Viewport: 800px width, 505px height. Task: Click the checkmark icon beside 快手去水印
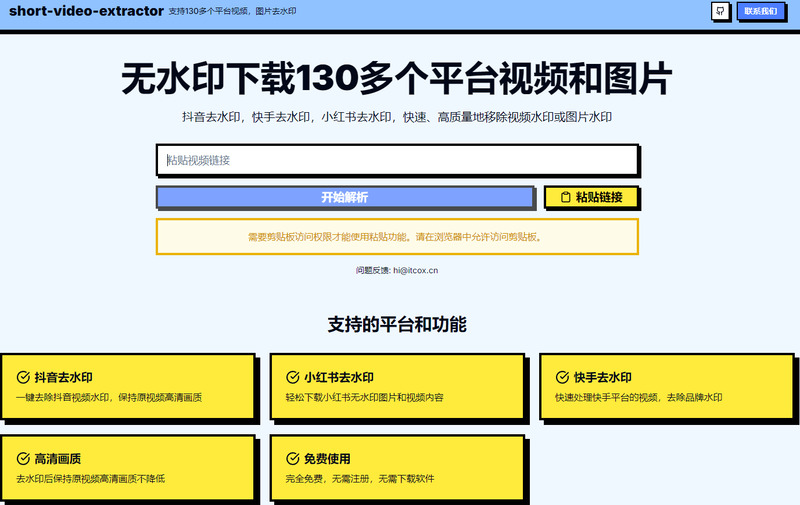(x=562, y=377)
